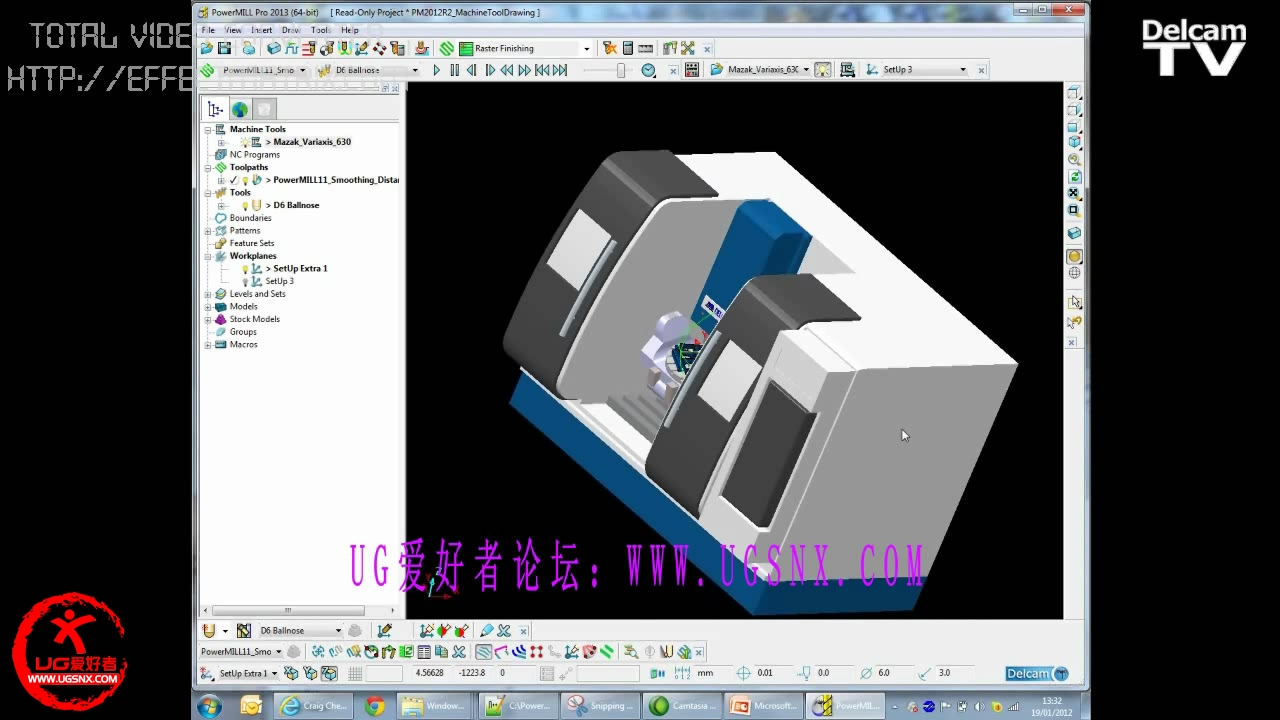Click create tool icon in bottom toolbar
This screenshot has height=720, width=1280.
coord(209,631)
